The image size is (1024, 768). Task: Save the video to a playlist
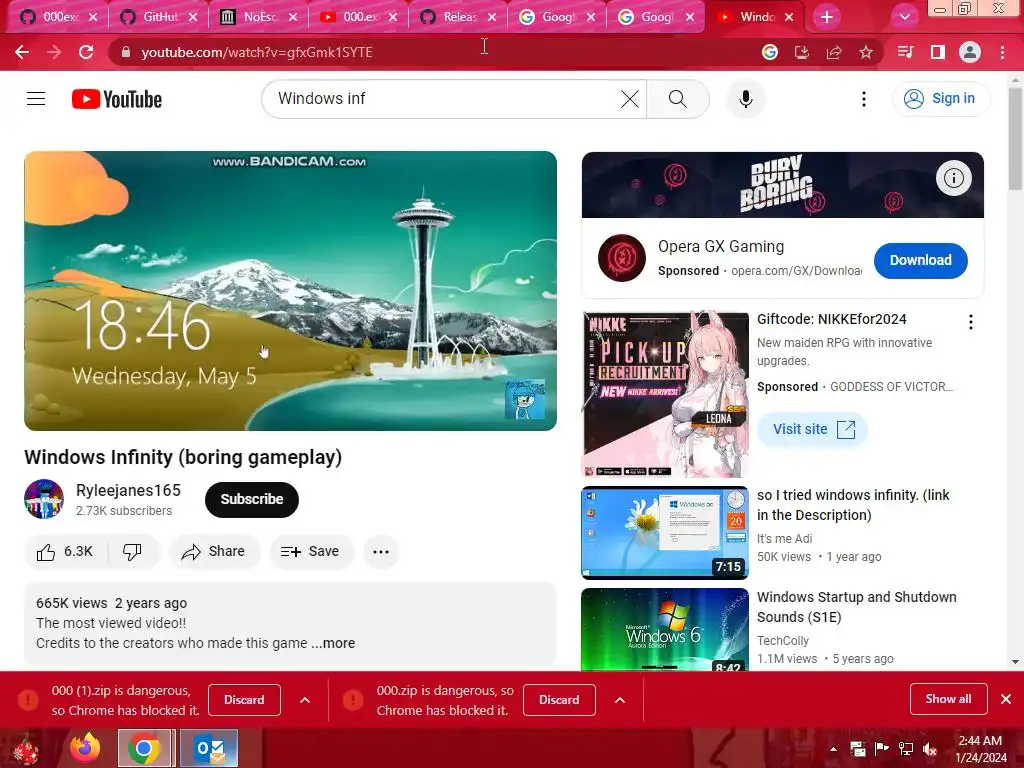tap(311, 552)
